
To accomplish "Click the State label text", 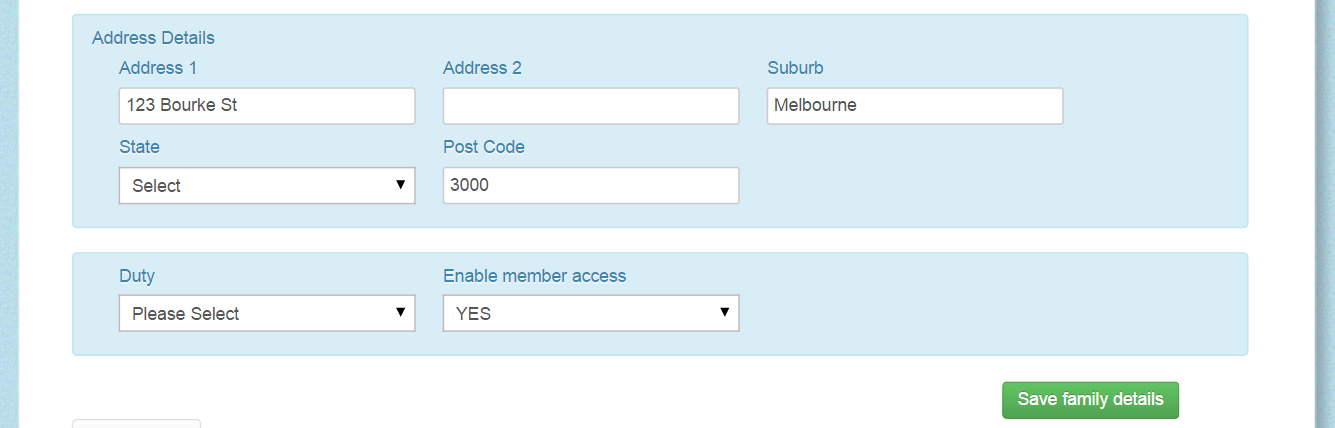I will (139, 147).
